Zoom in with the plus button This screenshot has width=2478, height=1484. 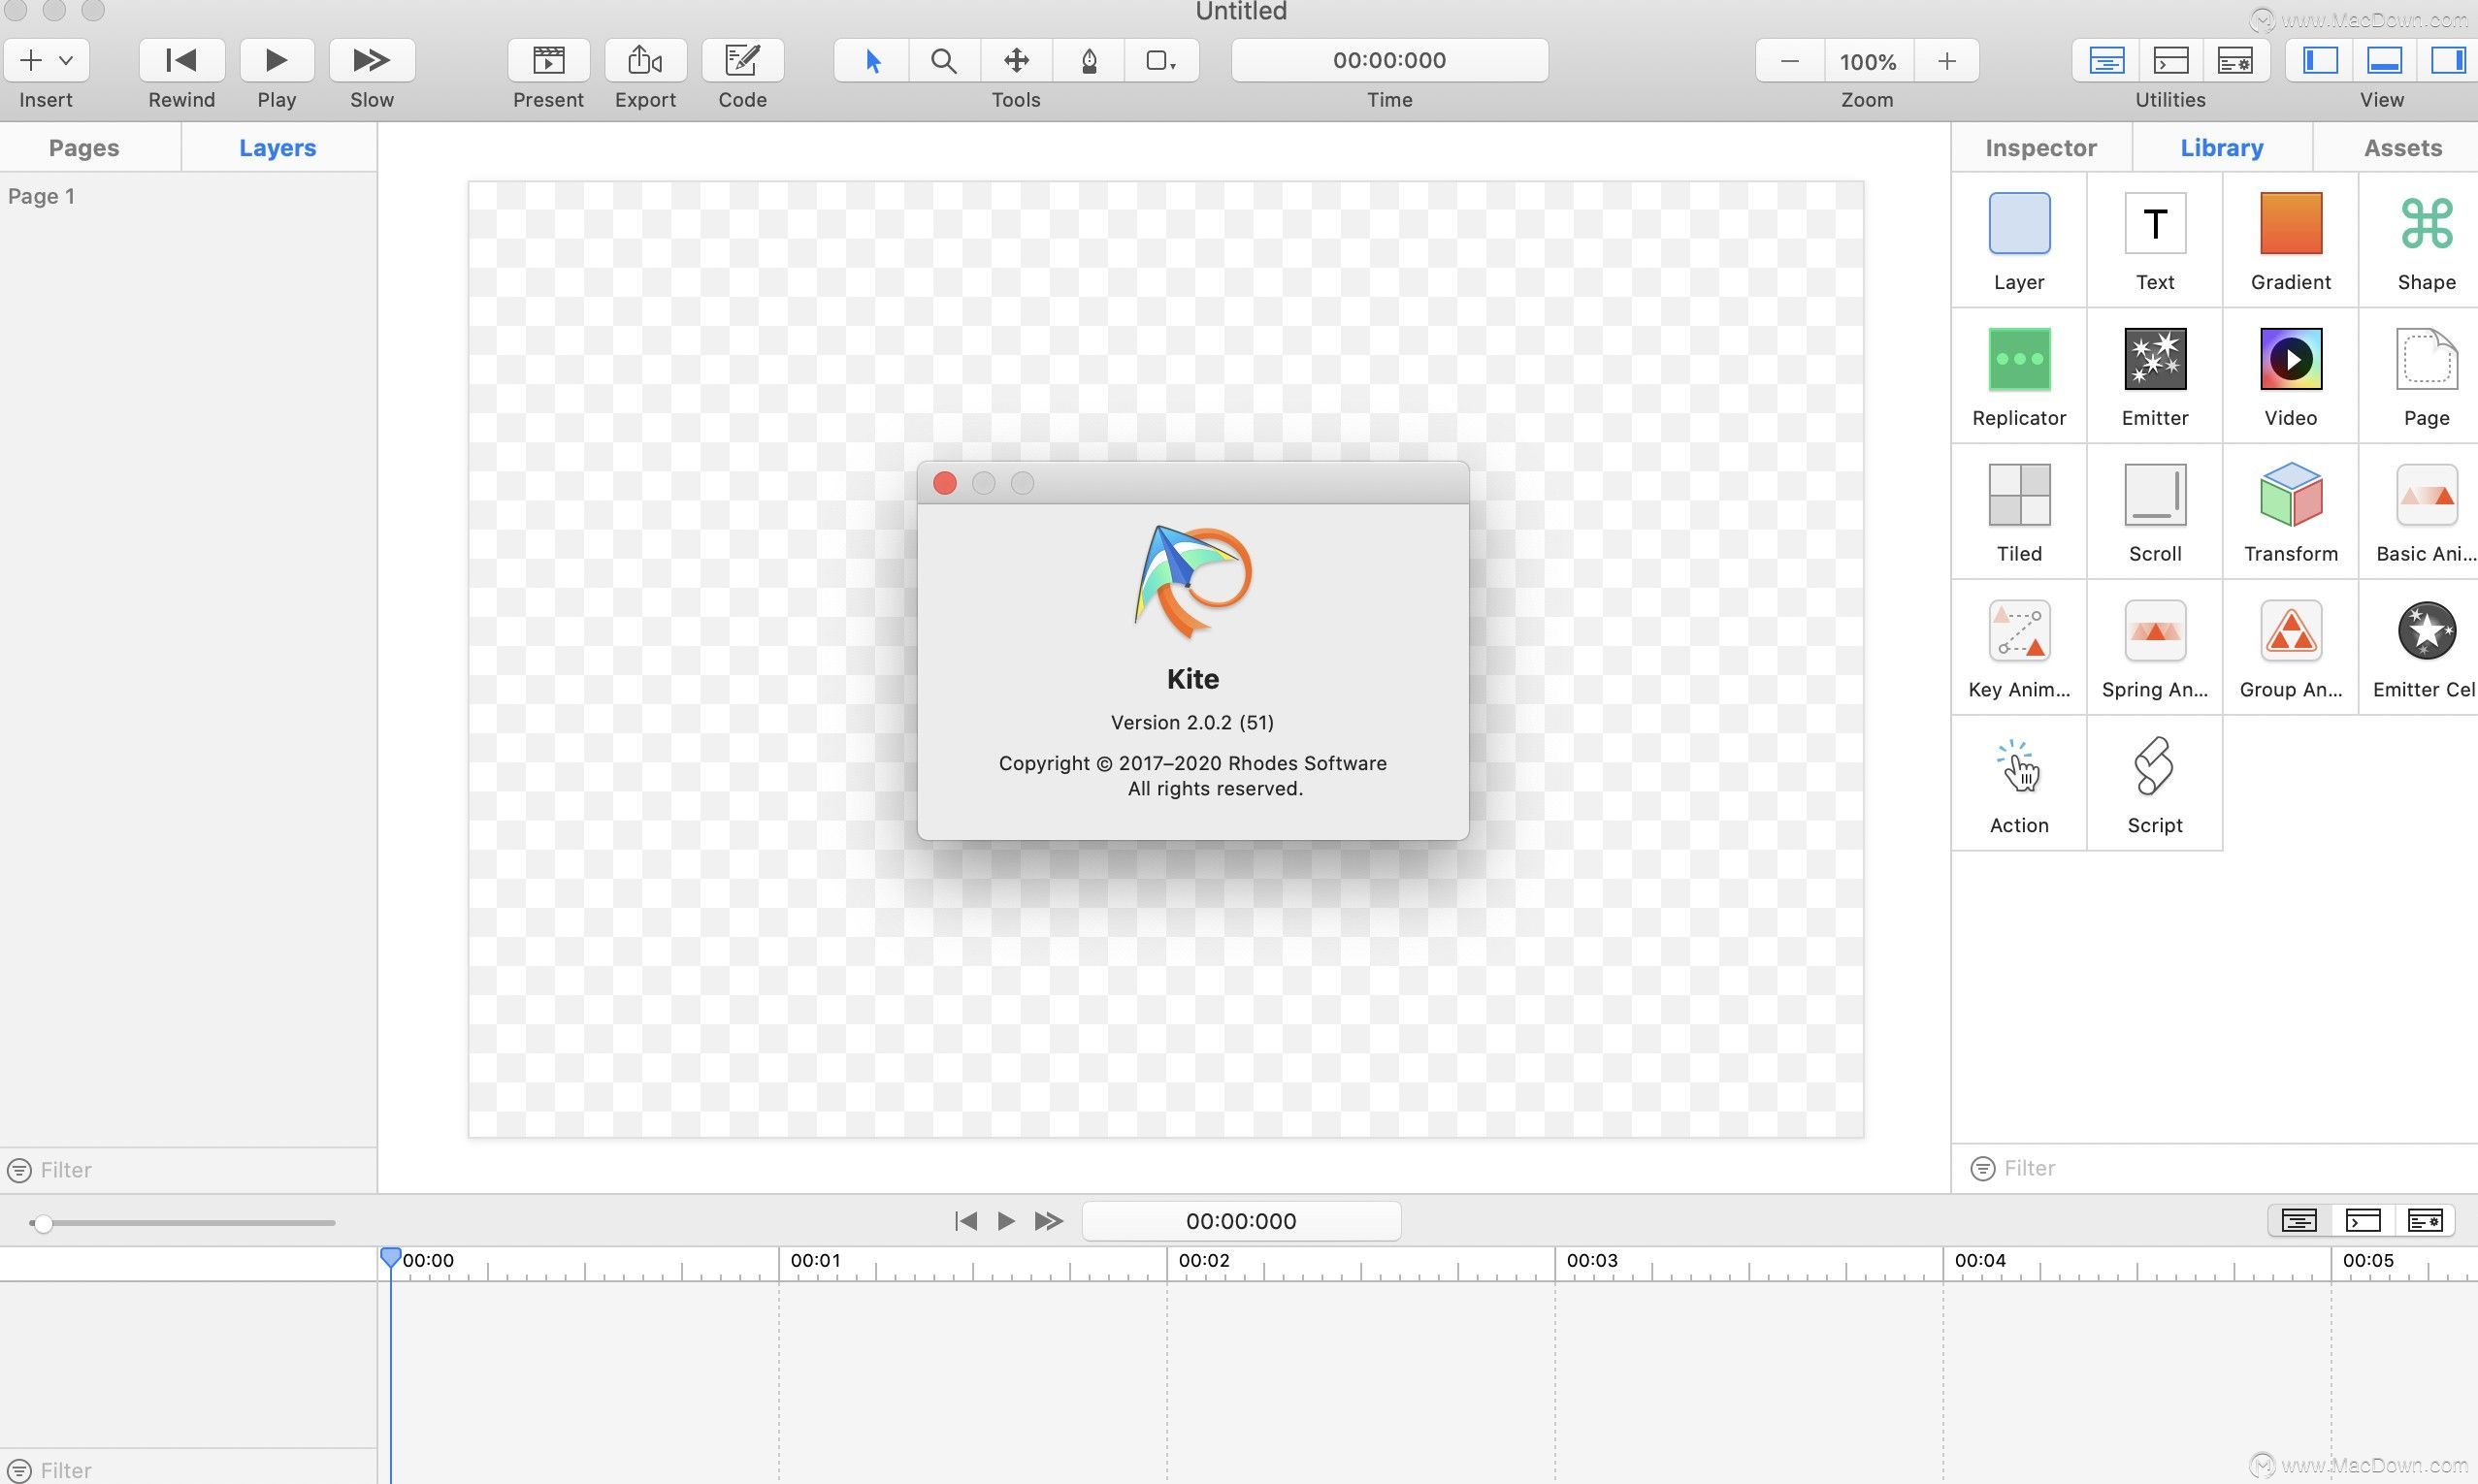click(x=1946, y=61)
